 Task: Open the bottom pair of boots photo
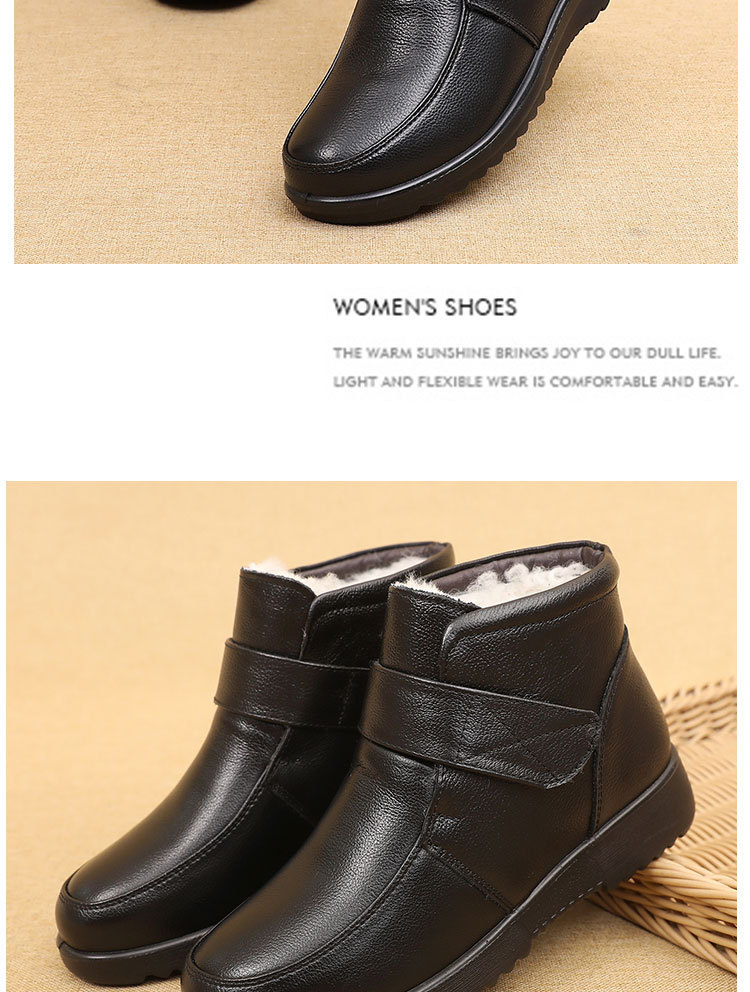point(372,736)
